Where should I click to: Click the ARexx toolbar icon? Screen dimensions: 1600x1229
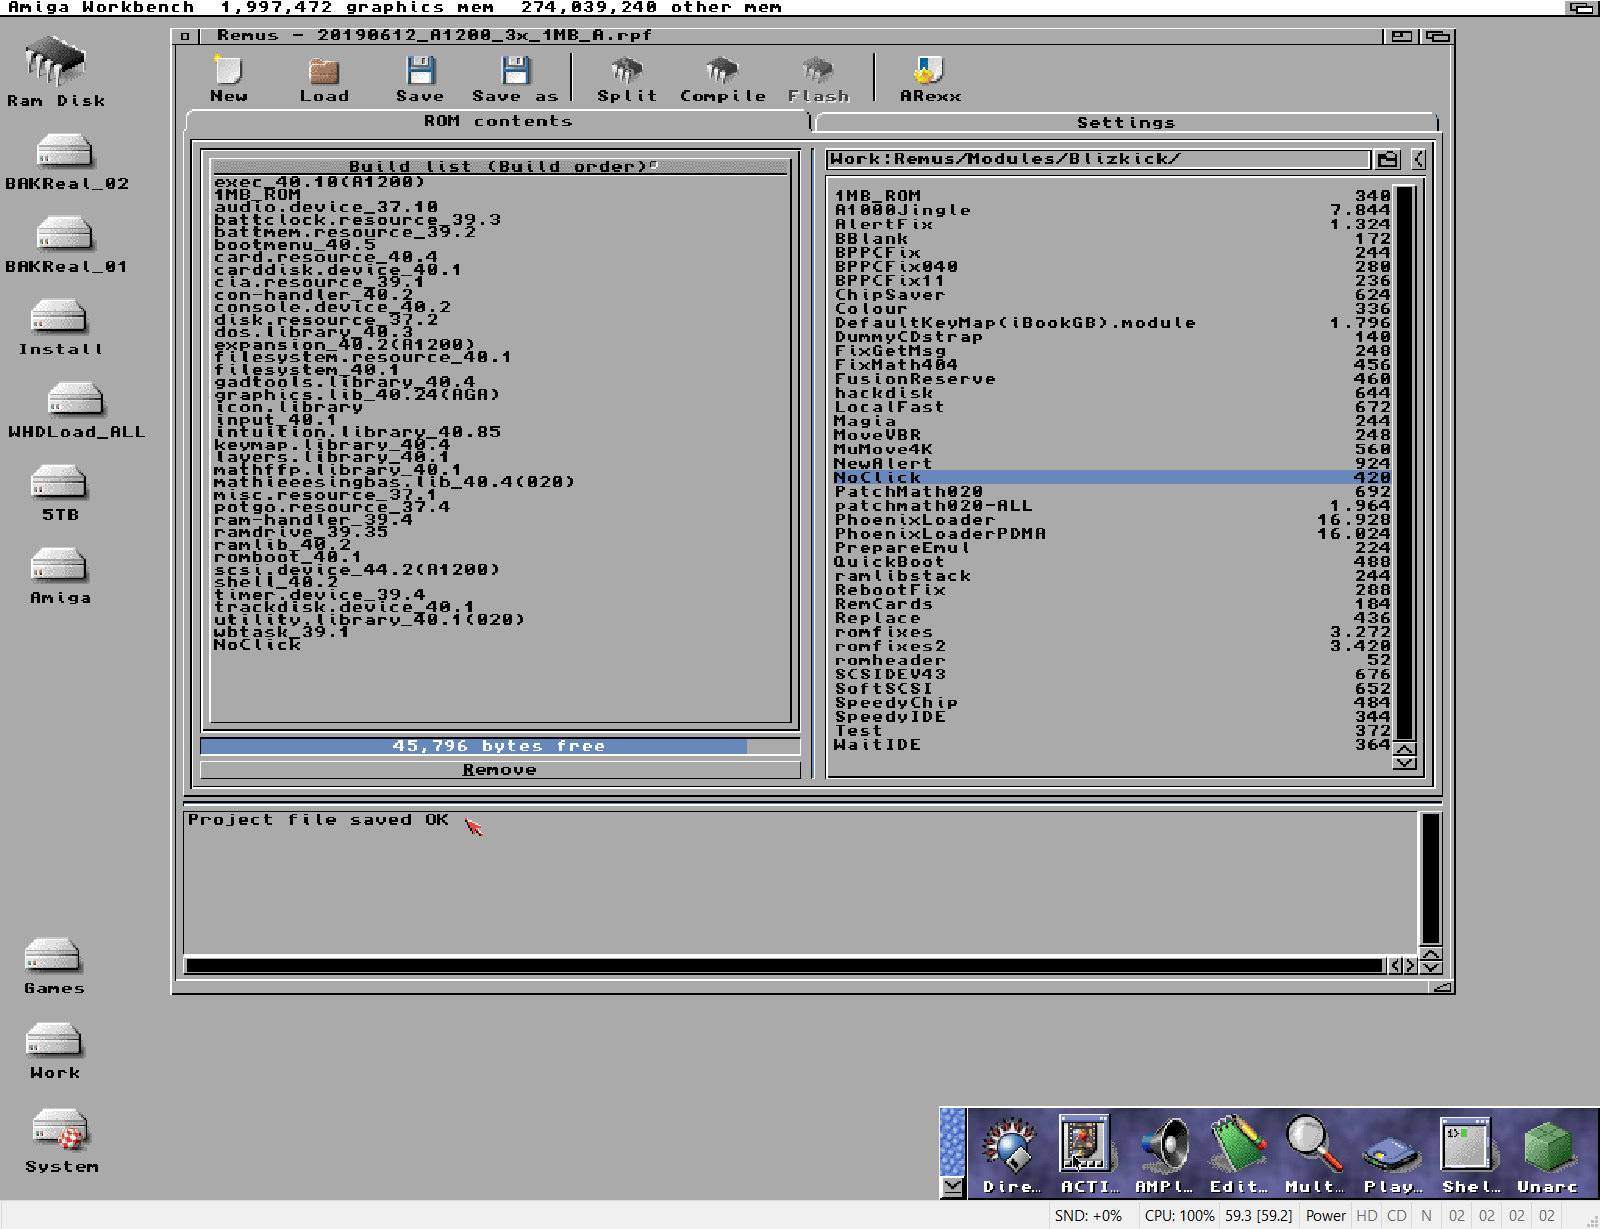point(930,78)
